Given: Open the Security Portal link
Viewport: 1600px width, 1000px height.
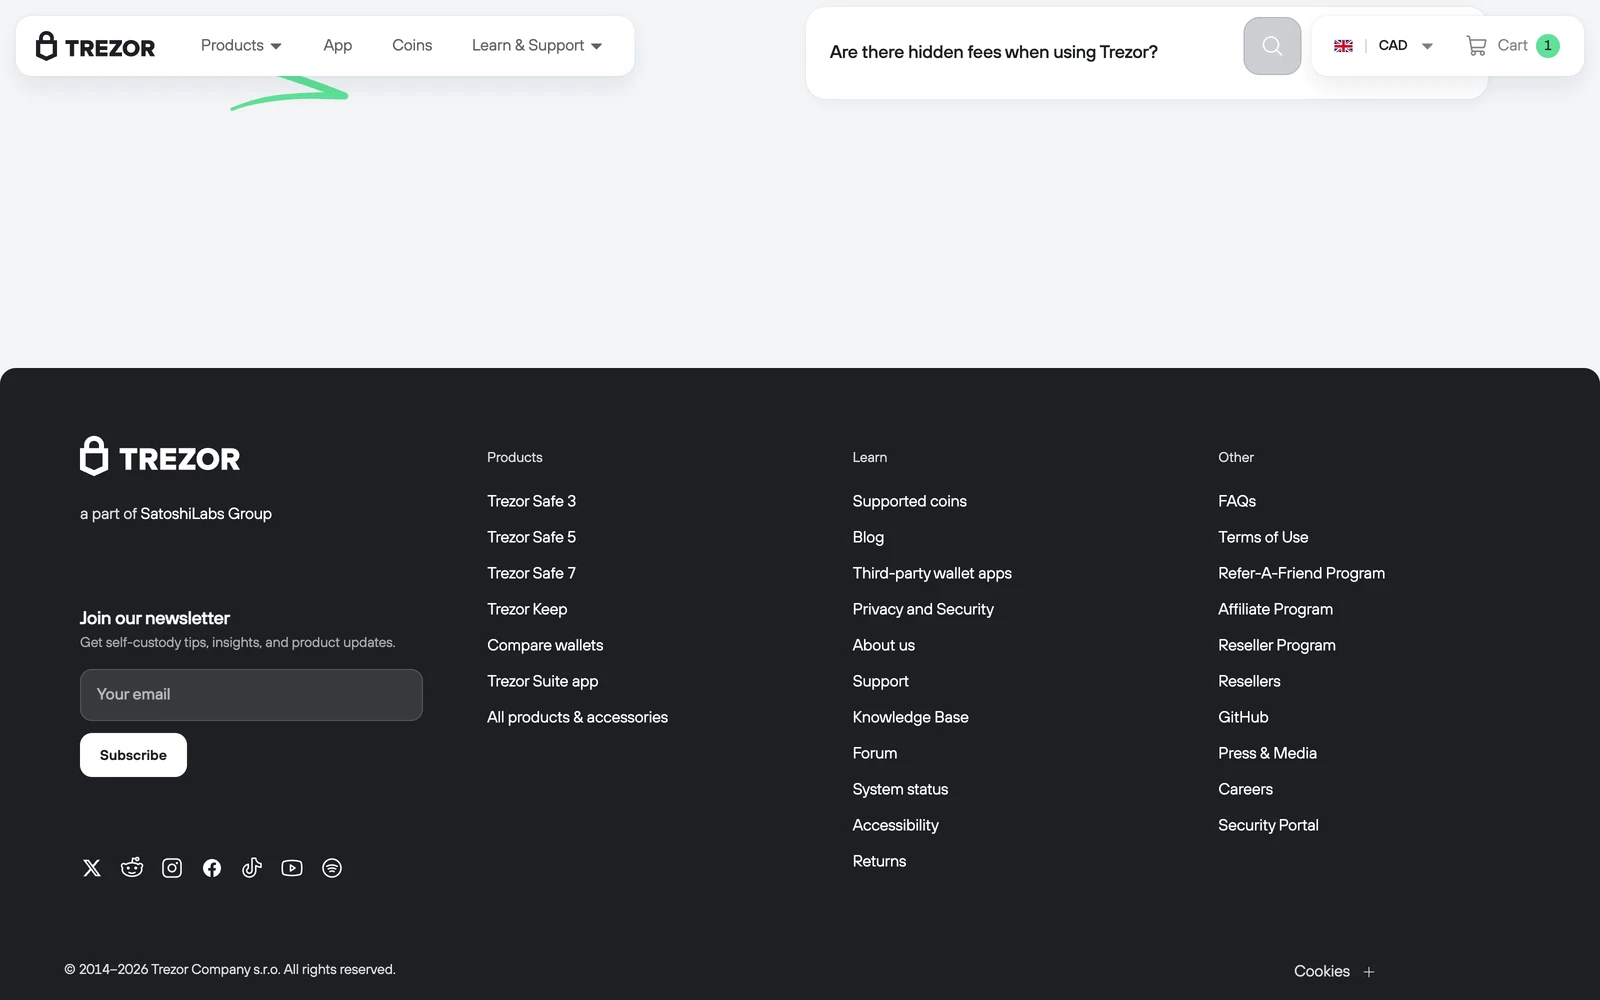Looking at the screenshot, I should pyautogui.click(x=1268, y=825).
